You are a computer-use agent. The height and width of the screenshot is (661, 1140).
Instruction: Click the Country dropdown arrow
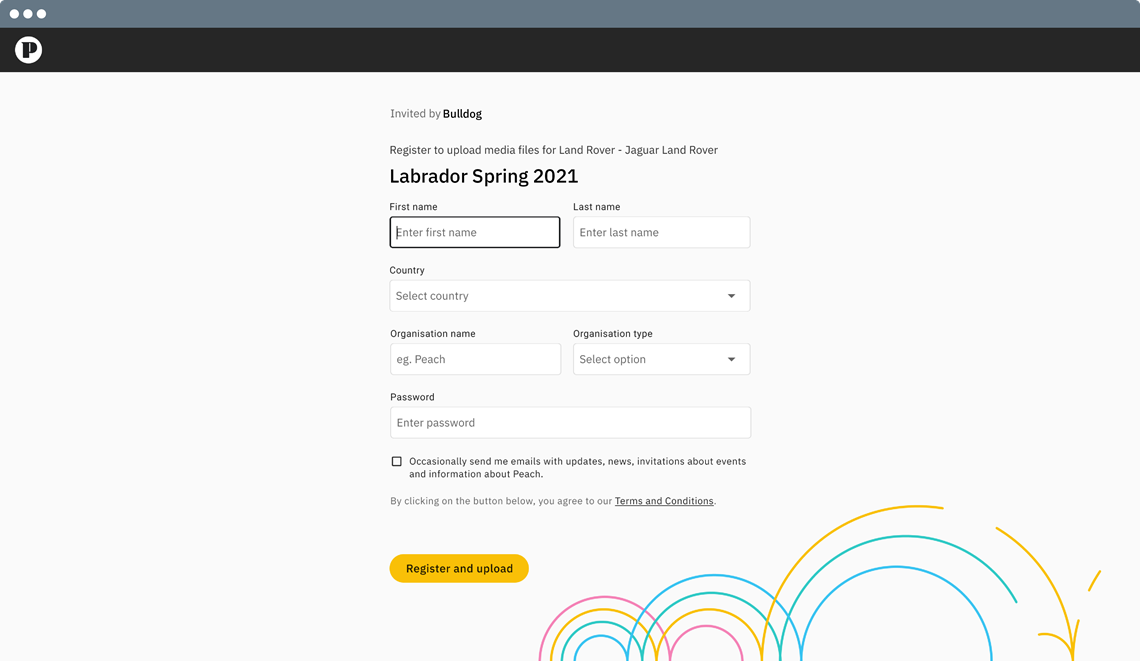coord(731,296)
